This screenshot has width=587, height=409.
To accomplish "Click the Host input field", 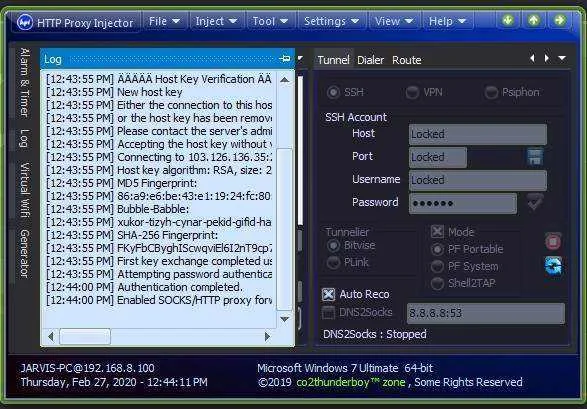I will tap(477, 134).
